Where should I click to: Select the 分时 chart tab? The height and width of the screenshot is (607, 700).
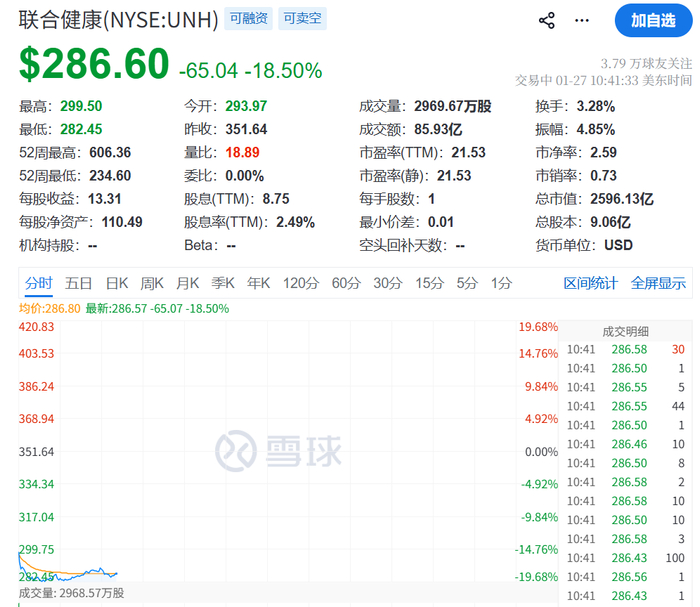39,283
